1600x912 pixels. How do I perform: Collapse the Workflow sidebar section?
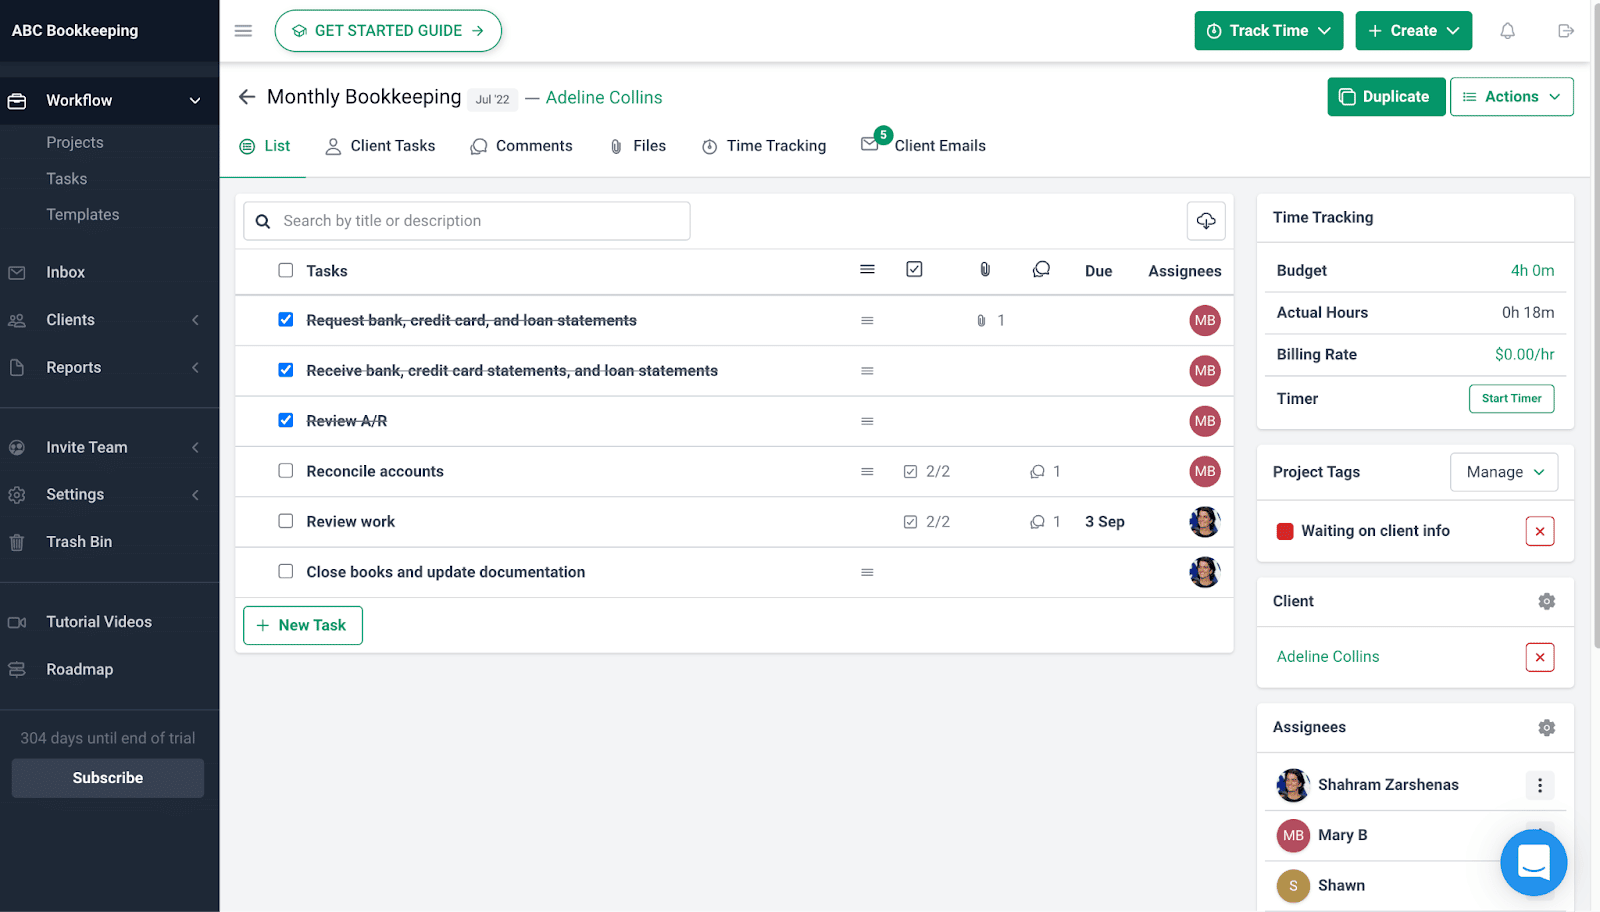(195, 101)
